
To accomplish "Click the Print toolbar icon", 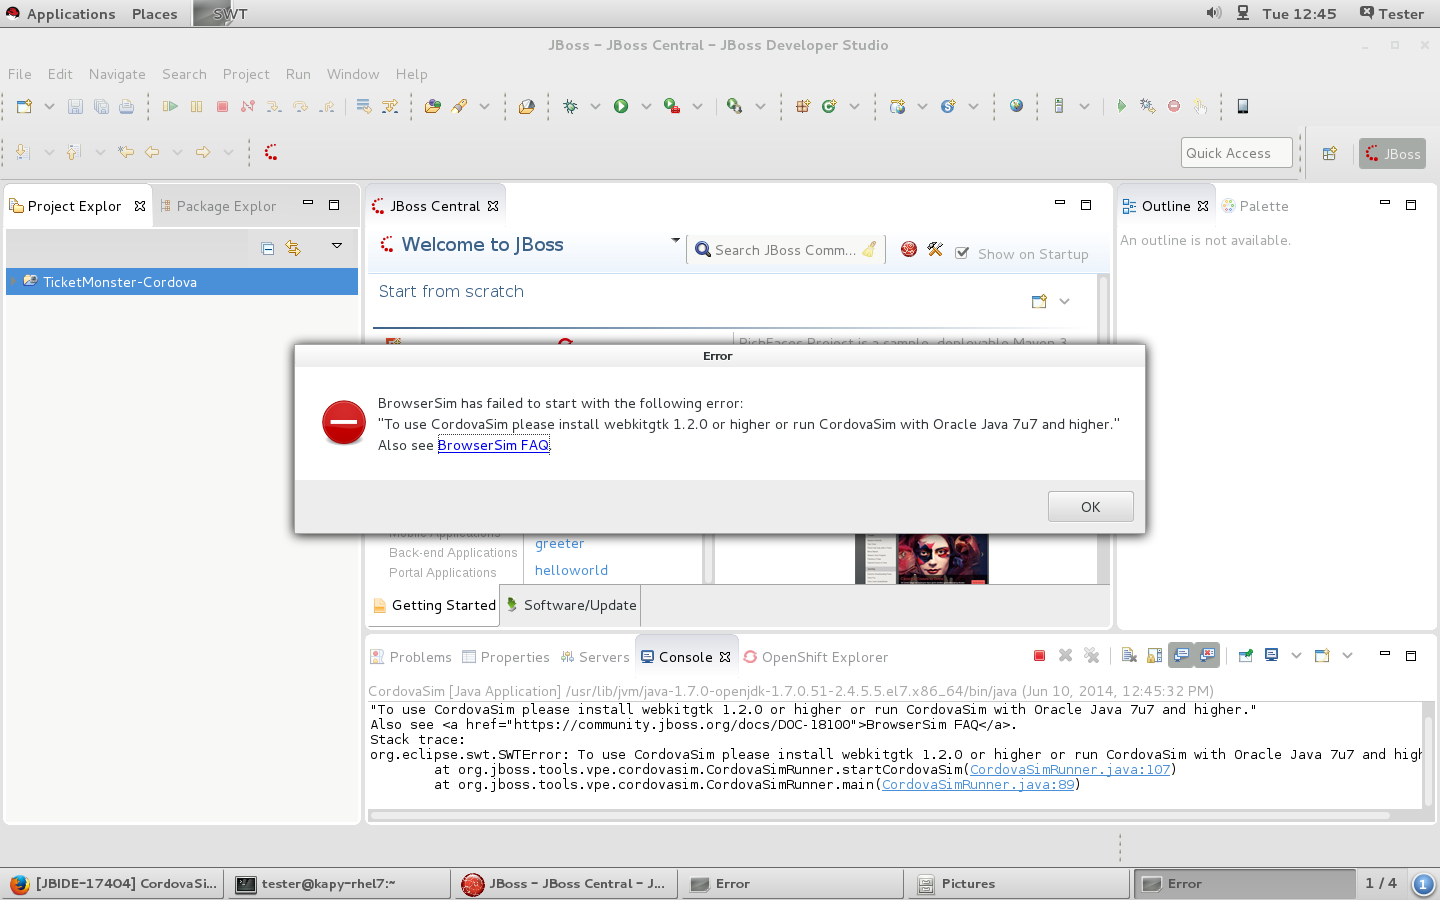I will click(126, 106).
